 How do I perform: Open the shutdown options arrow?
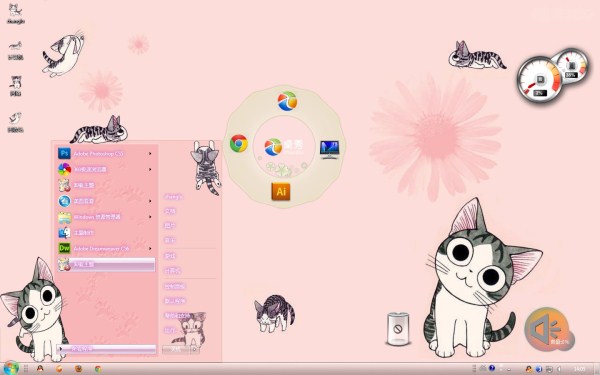(x=195, y=349)
